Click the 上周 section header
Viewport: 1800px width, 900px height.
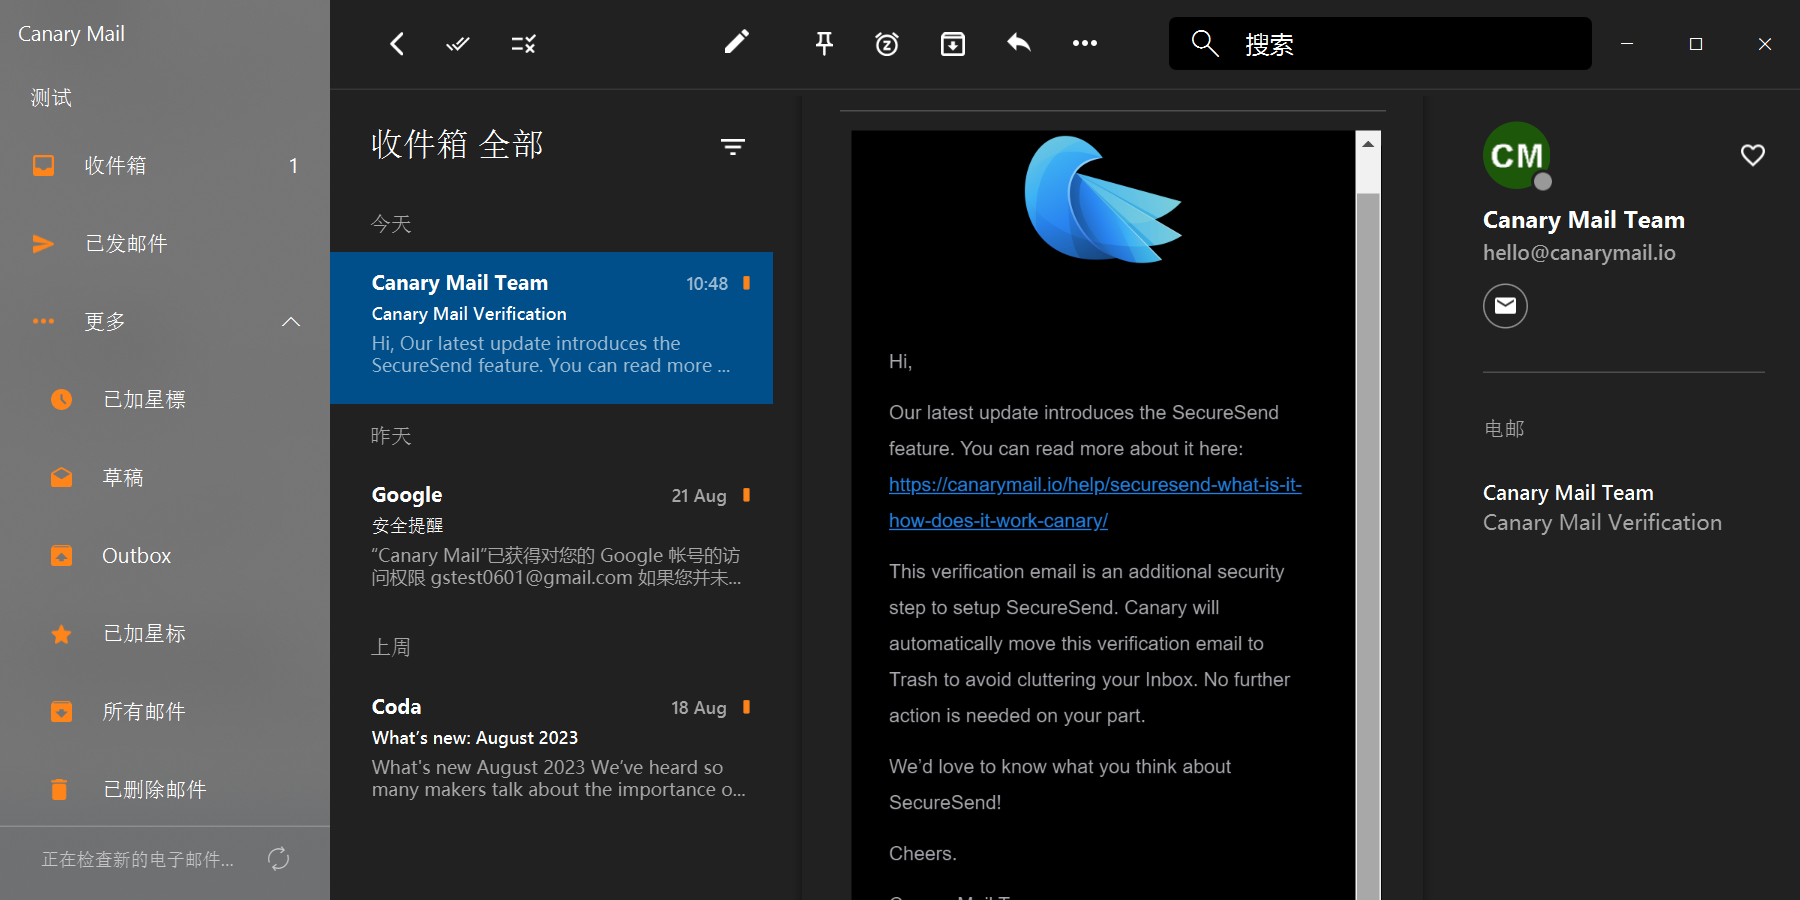click(391, 647)
